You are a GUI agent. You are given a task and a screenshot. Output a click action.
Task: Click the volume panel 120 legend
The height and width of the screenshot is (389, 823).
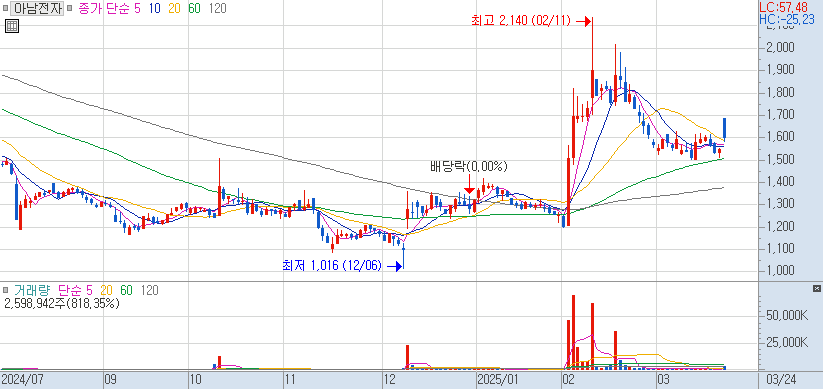pyautogui.click(x=150, y=290)
